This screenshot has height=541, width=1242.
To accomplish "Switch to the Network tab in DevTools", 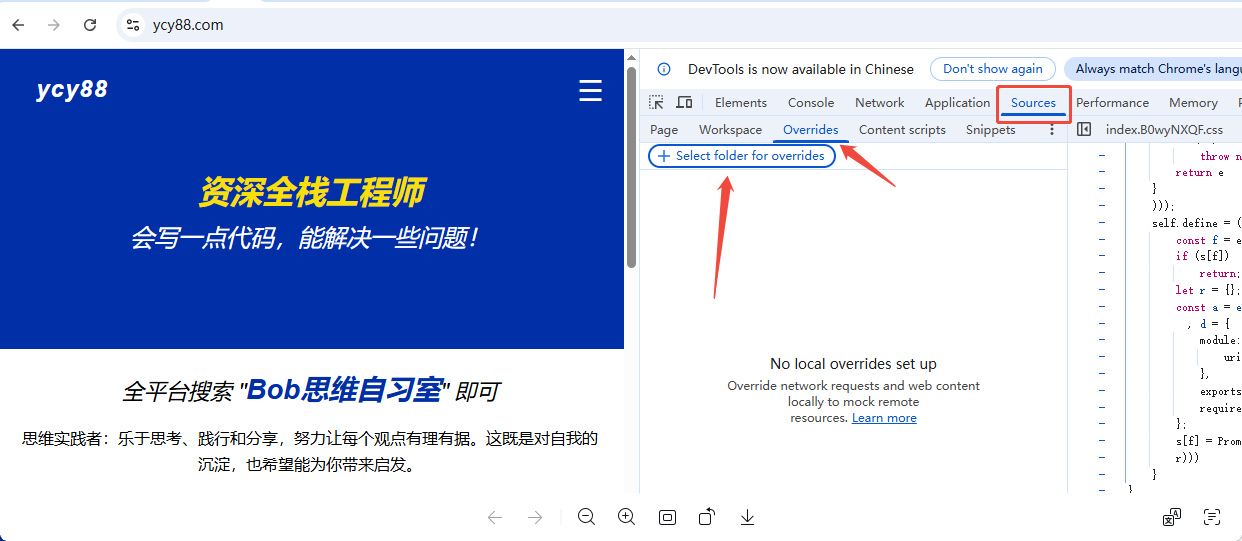I will pyautogui.click(x=879, y=103).
